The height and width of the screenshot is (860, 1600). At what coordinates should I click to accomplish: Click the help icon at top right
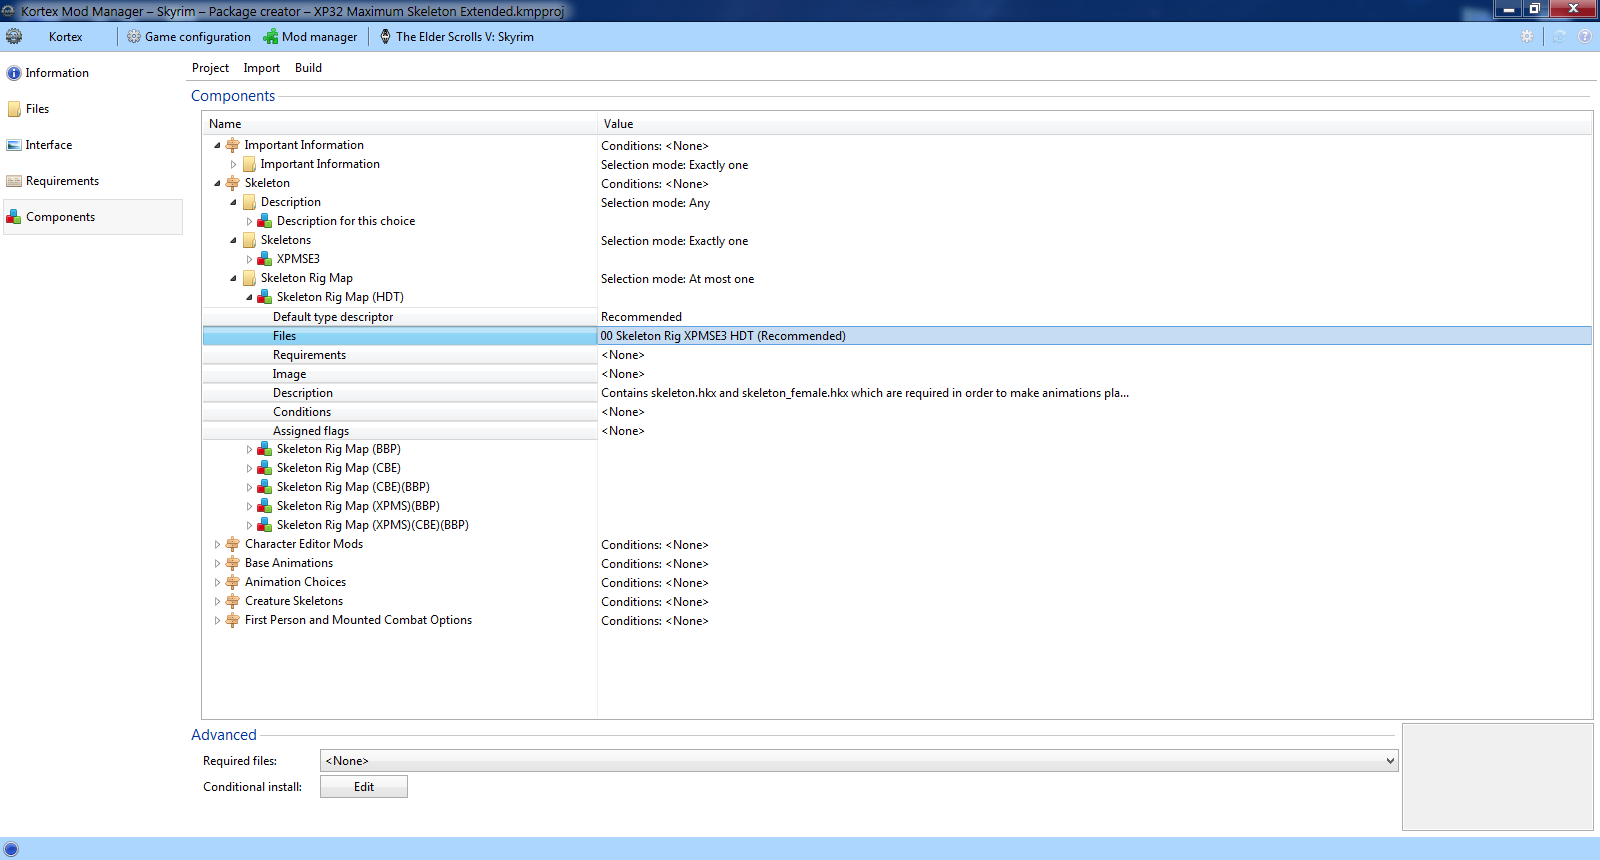[x=1585, y=37]
